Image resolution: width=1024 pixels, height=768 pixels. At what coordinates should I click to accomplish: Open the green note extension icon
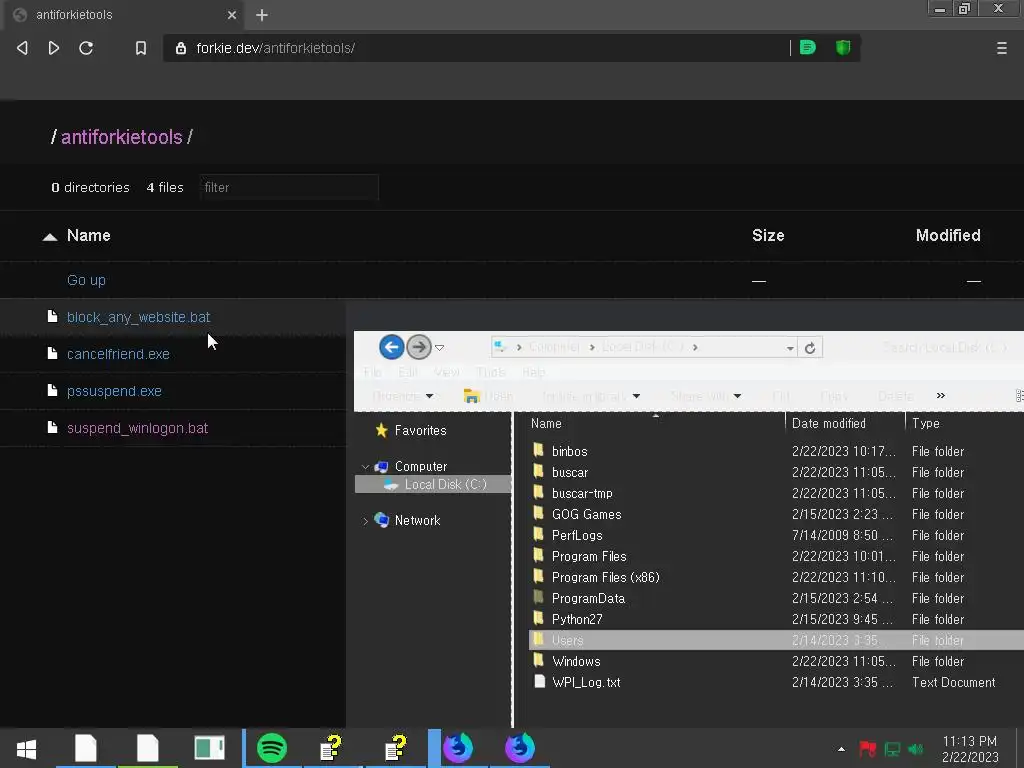[x=808, y=48]
